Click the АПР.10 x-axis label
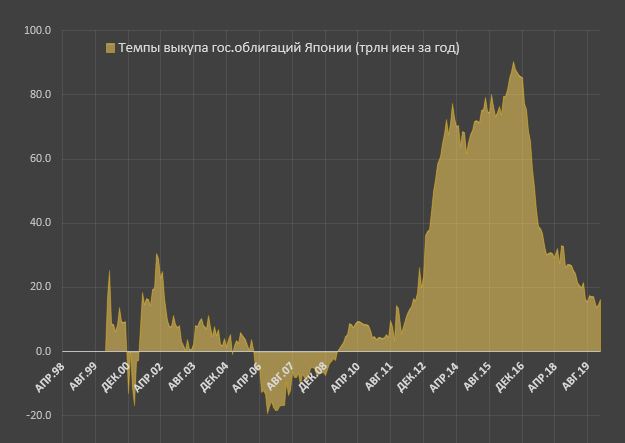Screen dimensions: 625x443 pos(345,375)
